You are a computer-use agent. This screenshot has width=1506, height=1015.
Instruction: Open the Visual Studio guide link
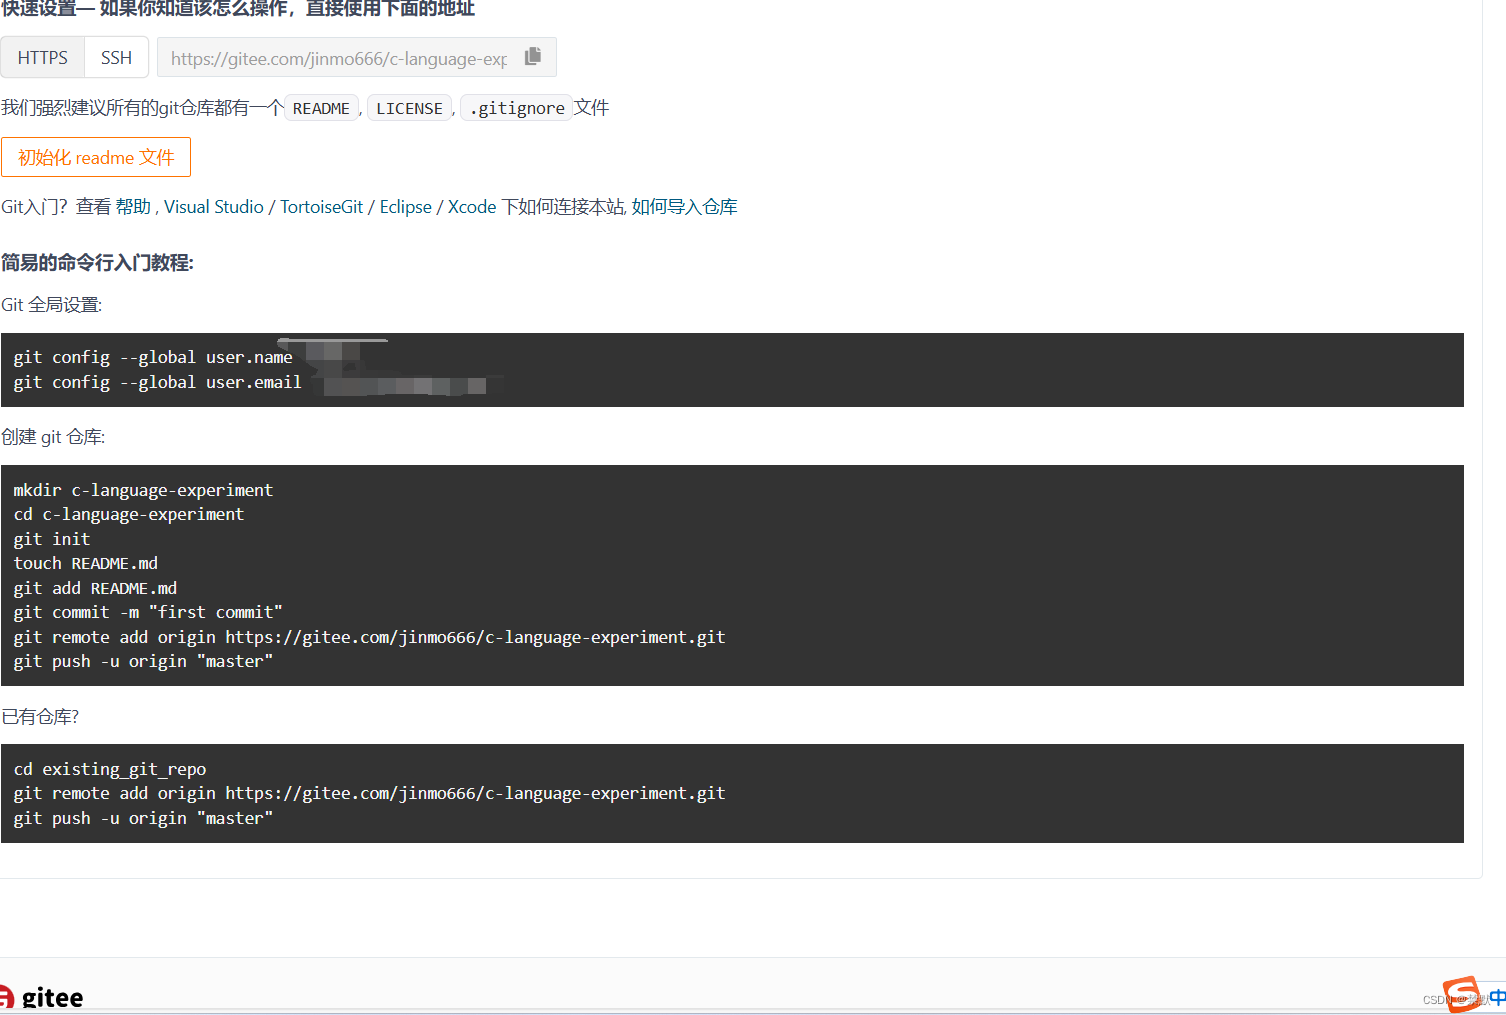[214, 207]
